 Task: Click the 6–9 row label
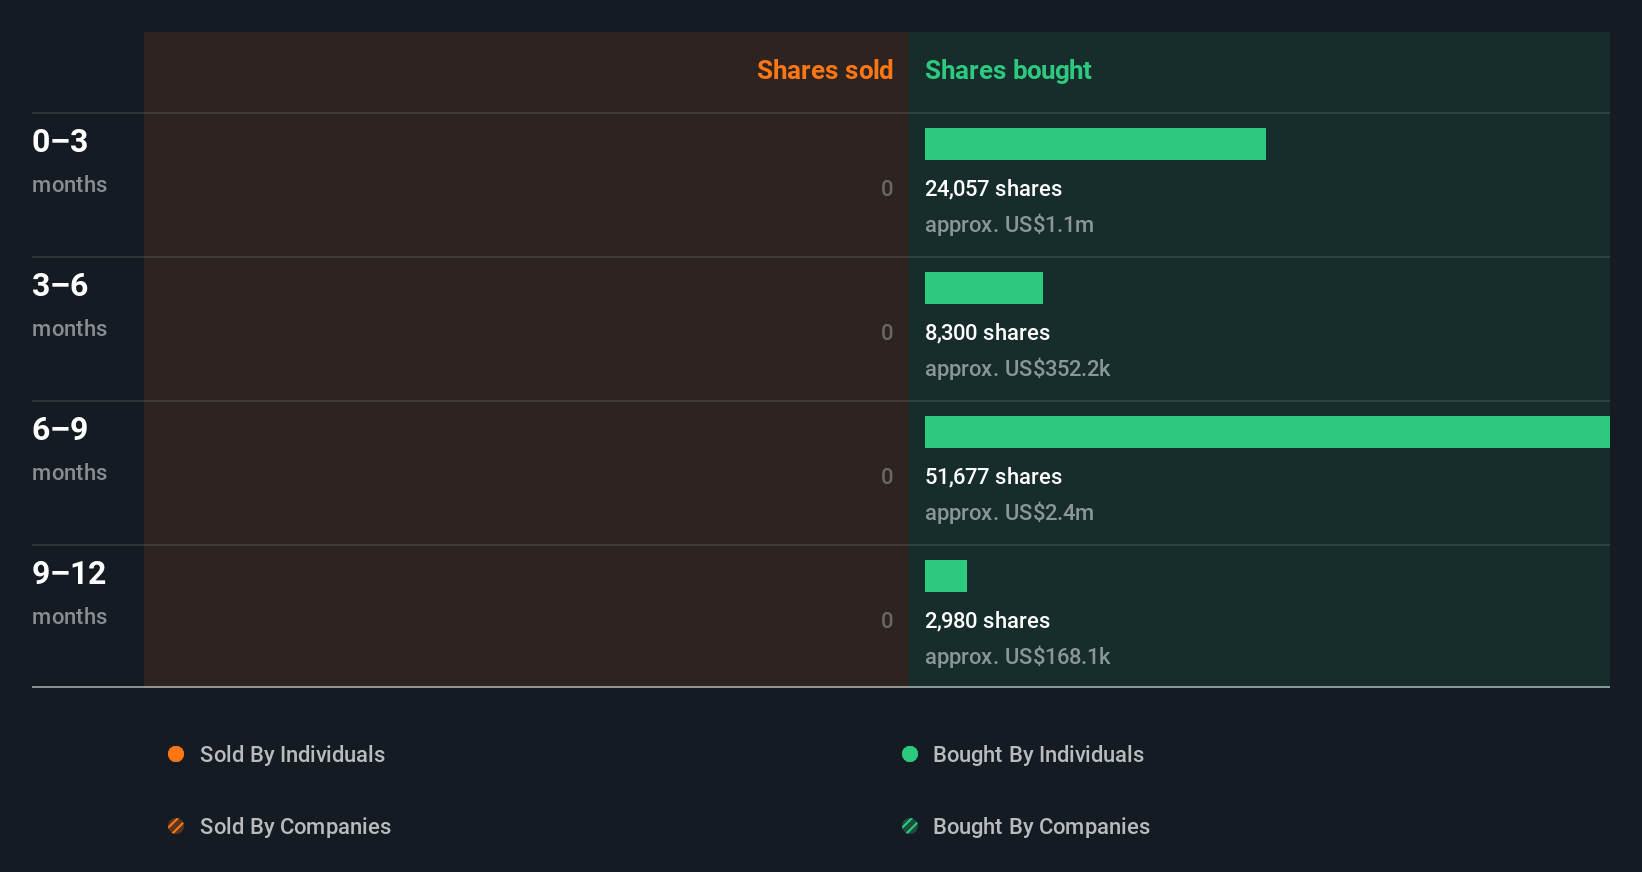point(60,429)
